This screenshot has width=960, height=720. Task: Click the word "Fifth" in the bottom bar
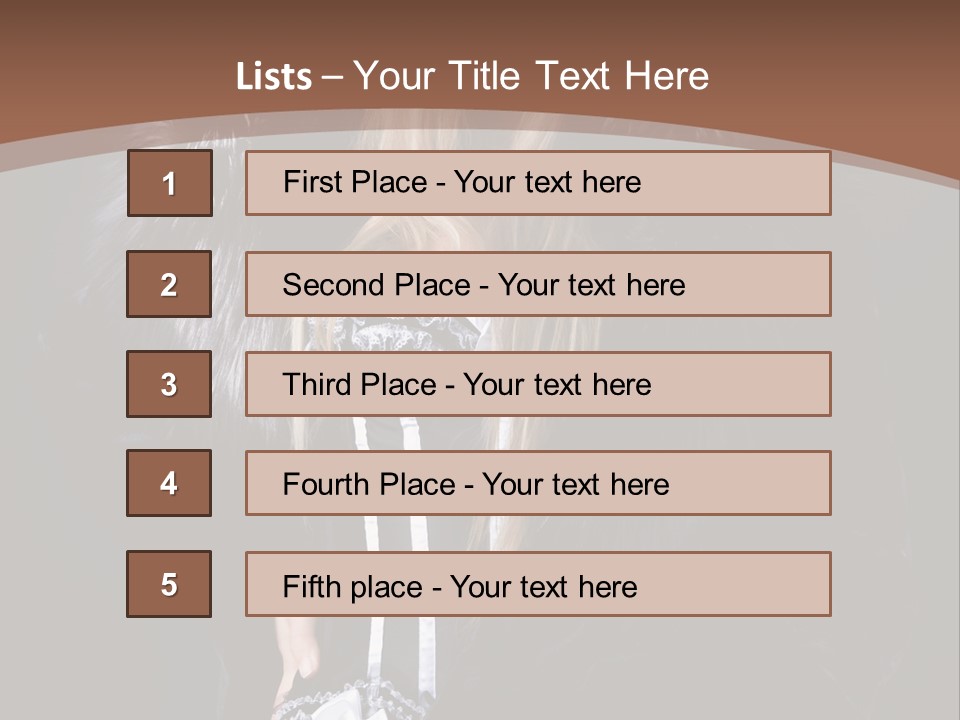click(314, 586)
